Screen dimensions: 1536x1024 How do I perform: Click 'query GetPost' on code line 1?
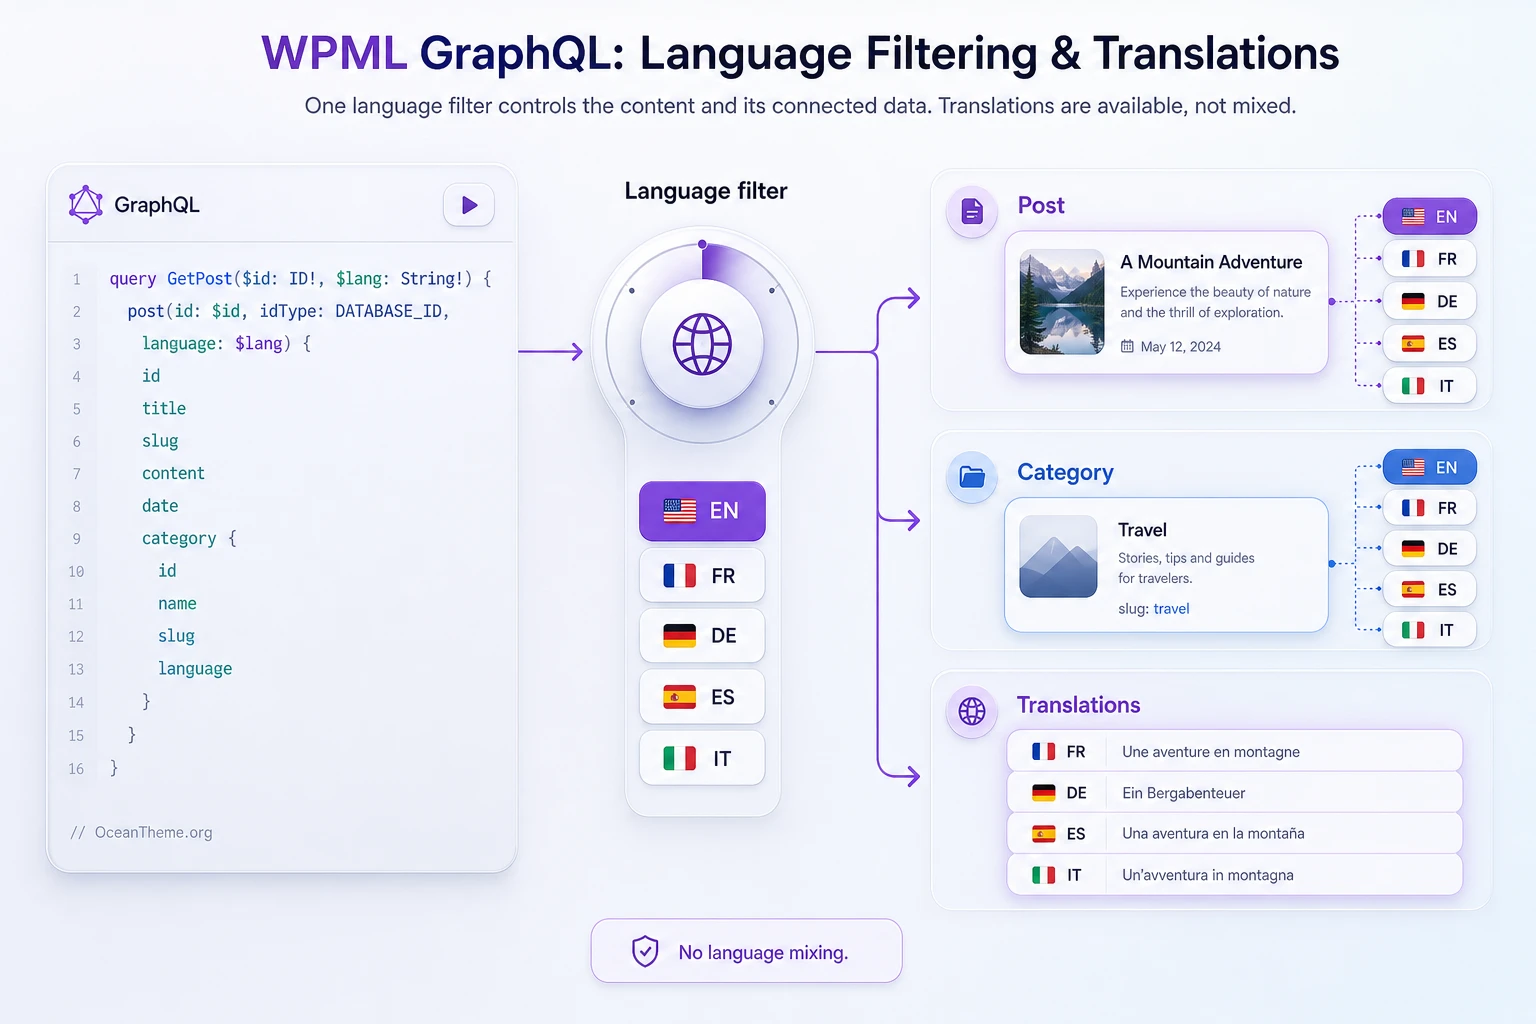point(170,279)
